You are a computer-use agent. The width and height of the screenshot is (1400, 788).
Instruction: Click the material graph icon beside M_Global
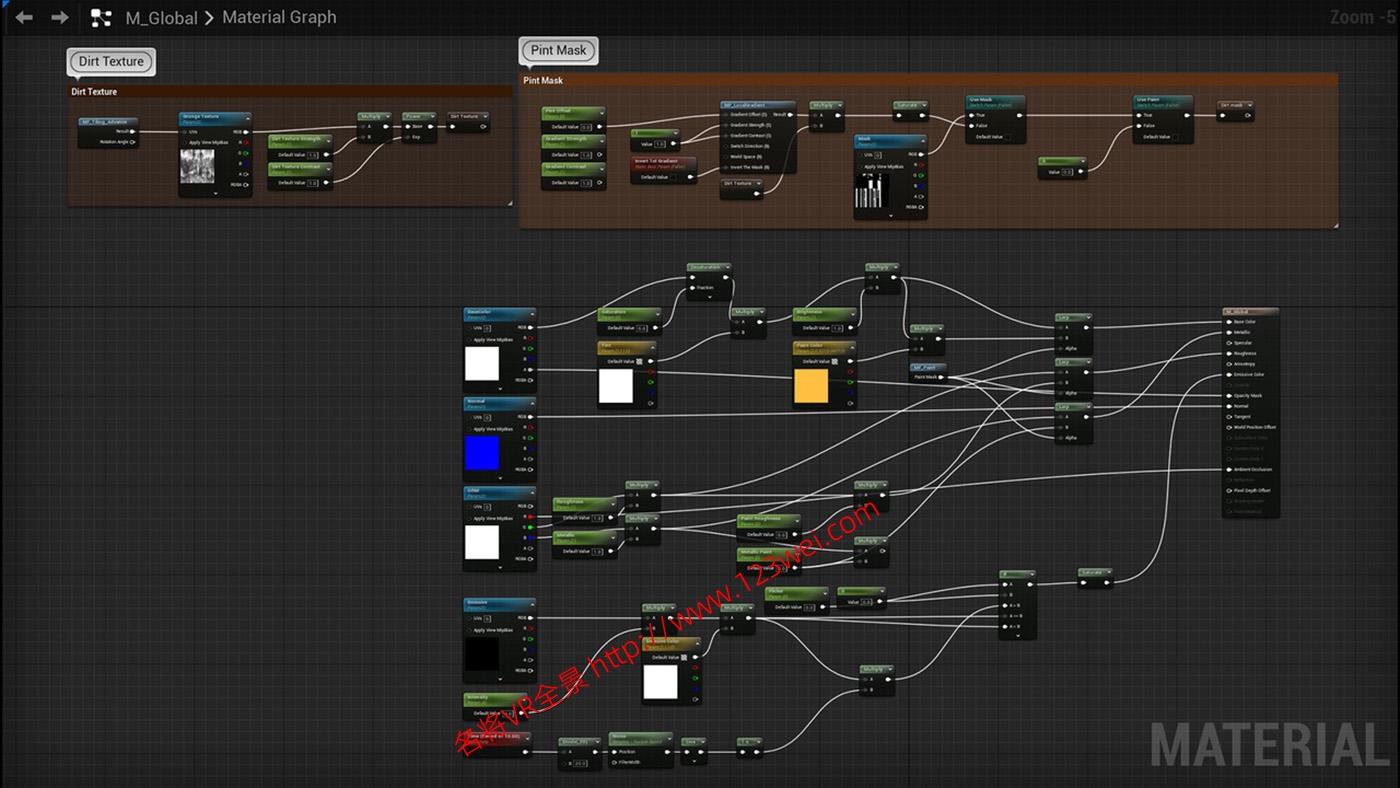click(101, 17)
